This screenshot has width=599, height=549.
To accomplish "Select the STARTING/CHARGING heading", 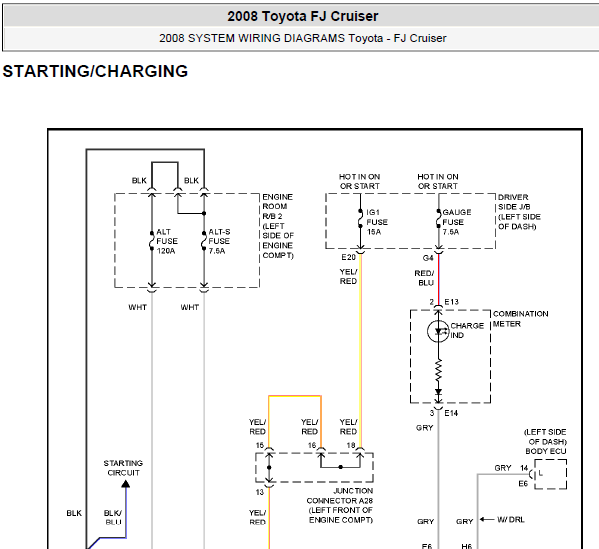I will pyautogui.click(x=95, y=71).
